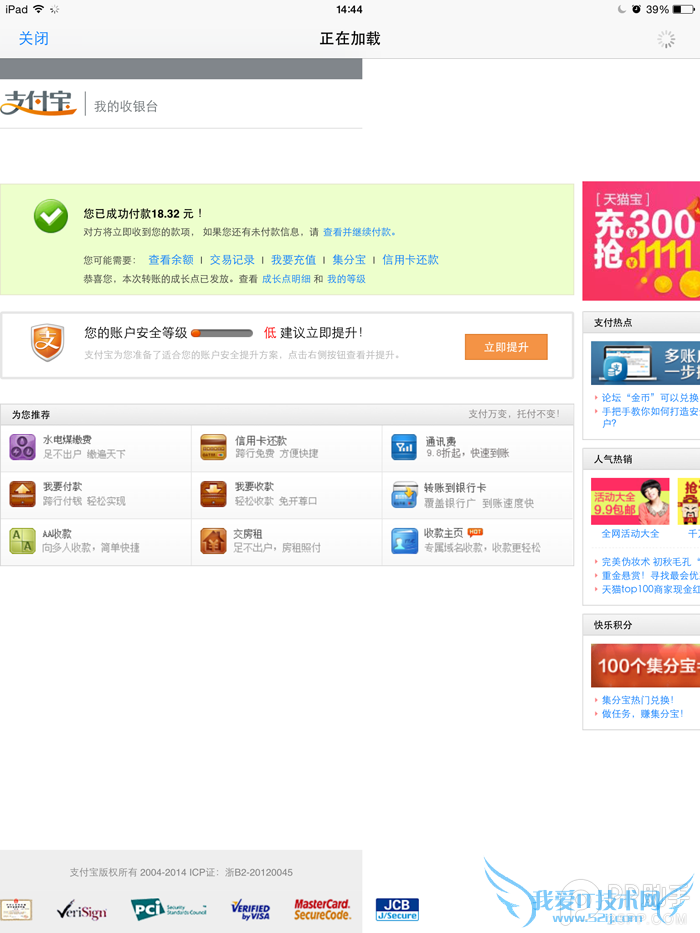700x933 pixels.
Task: Open the 我要付款 text entry
Action: click(62, 487)
